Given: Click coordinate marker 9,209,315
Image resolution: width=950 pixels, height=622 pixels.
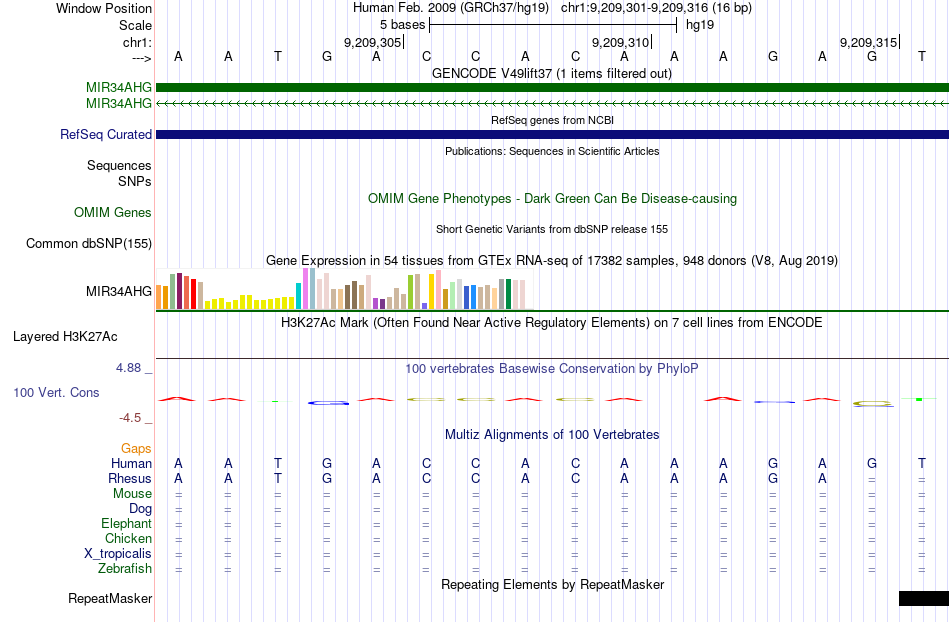Looking at the screenshot, I should point(868,42).
